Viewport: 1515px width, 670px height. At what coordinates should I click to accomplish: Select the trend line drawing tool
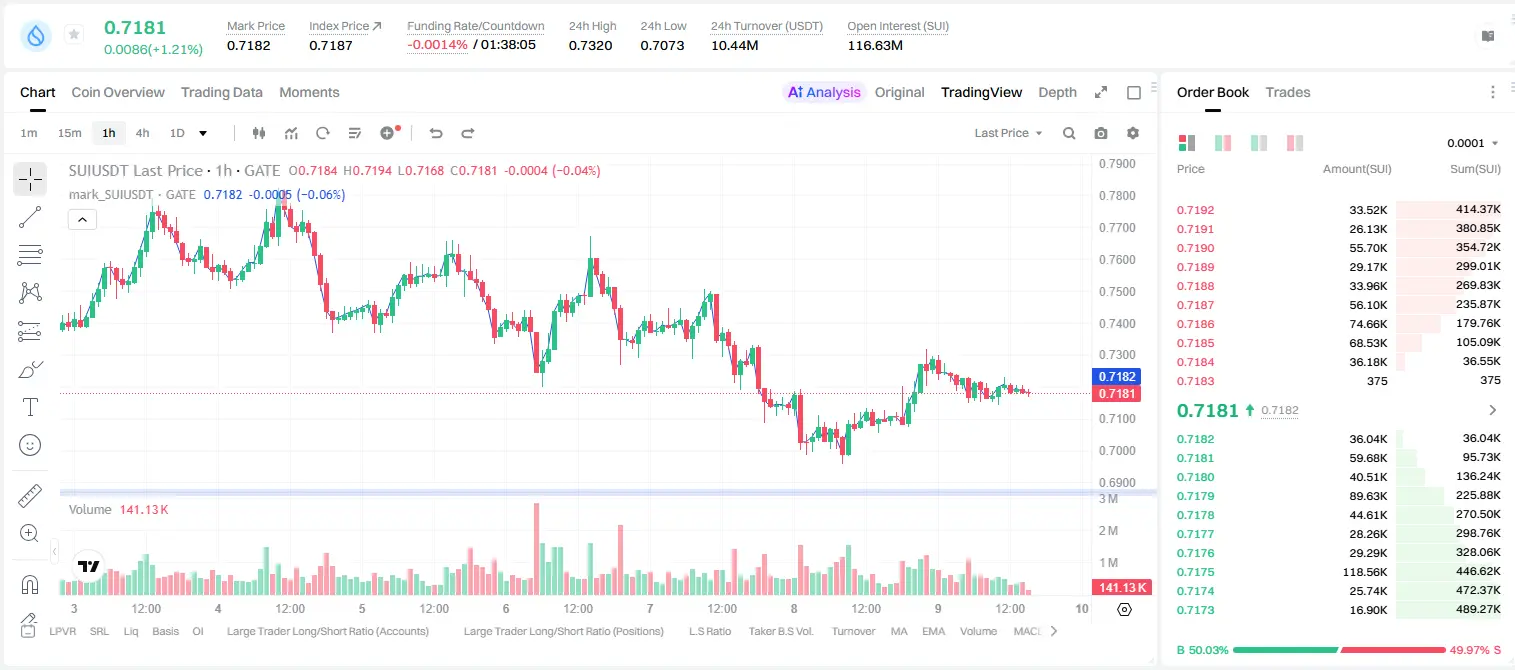[30, 217]
